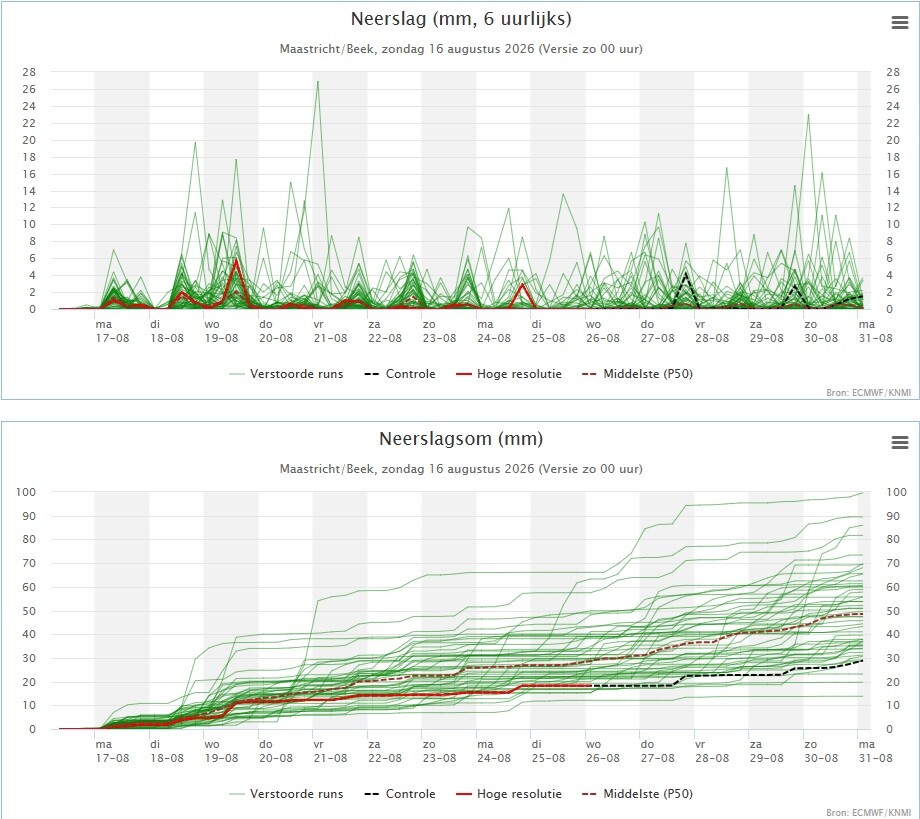Click the dashed Controle line end near 30 mm in Neerslagsom
Viewport: 920px width, 819px height.
861,661
